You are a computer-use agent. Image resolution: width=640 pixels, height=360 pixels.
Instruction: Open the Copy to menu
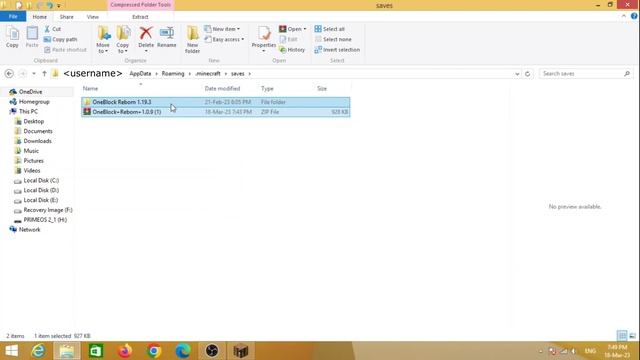point(123,40)
